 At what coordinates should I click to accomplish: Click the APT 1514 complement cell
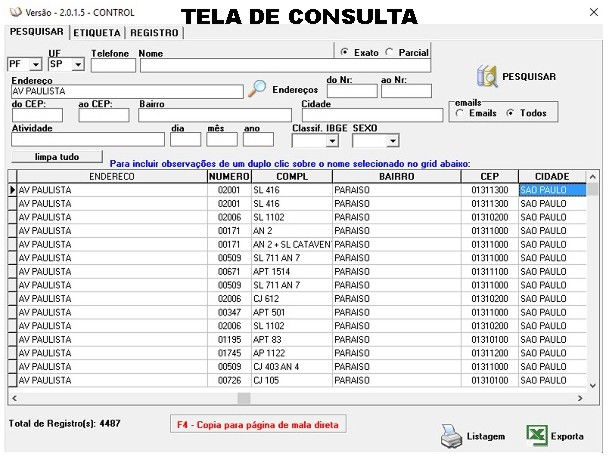click(x=292, y=272)
